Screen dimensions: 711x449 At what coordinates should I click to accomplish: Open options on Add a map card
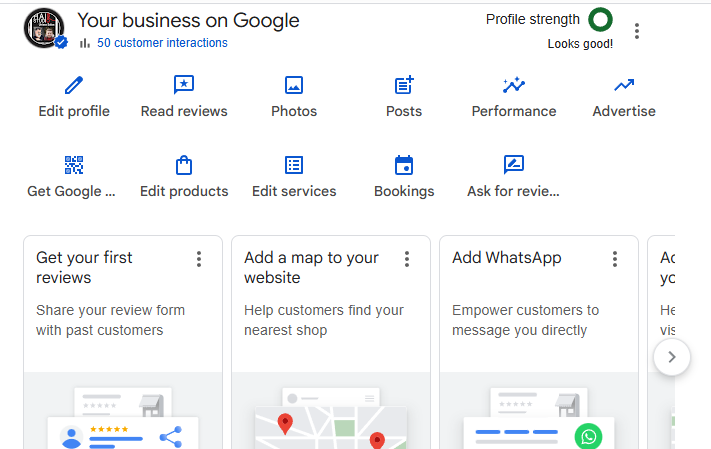(x=407, y=259)
